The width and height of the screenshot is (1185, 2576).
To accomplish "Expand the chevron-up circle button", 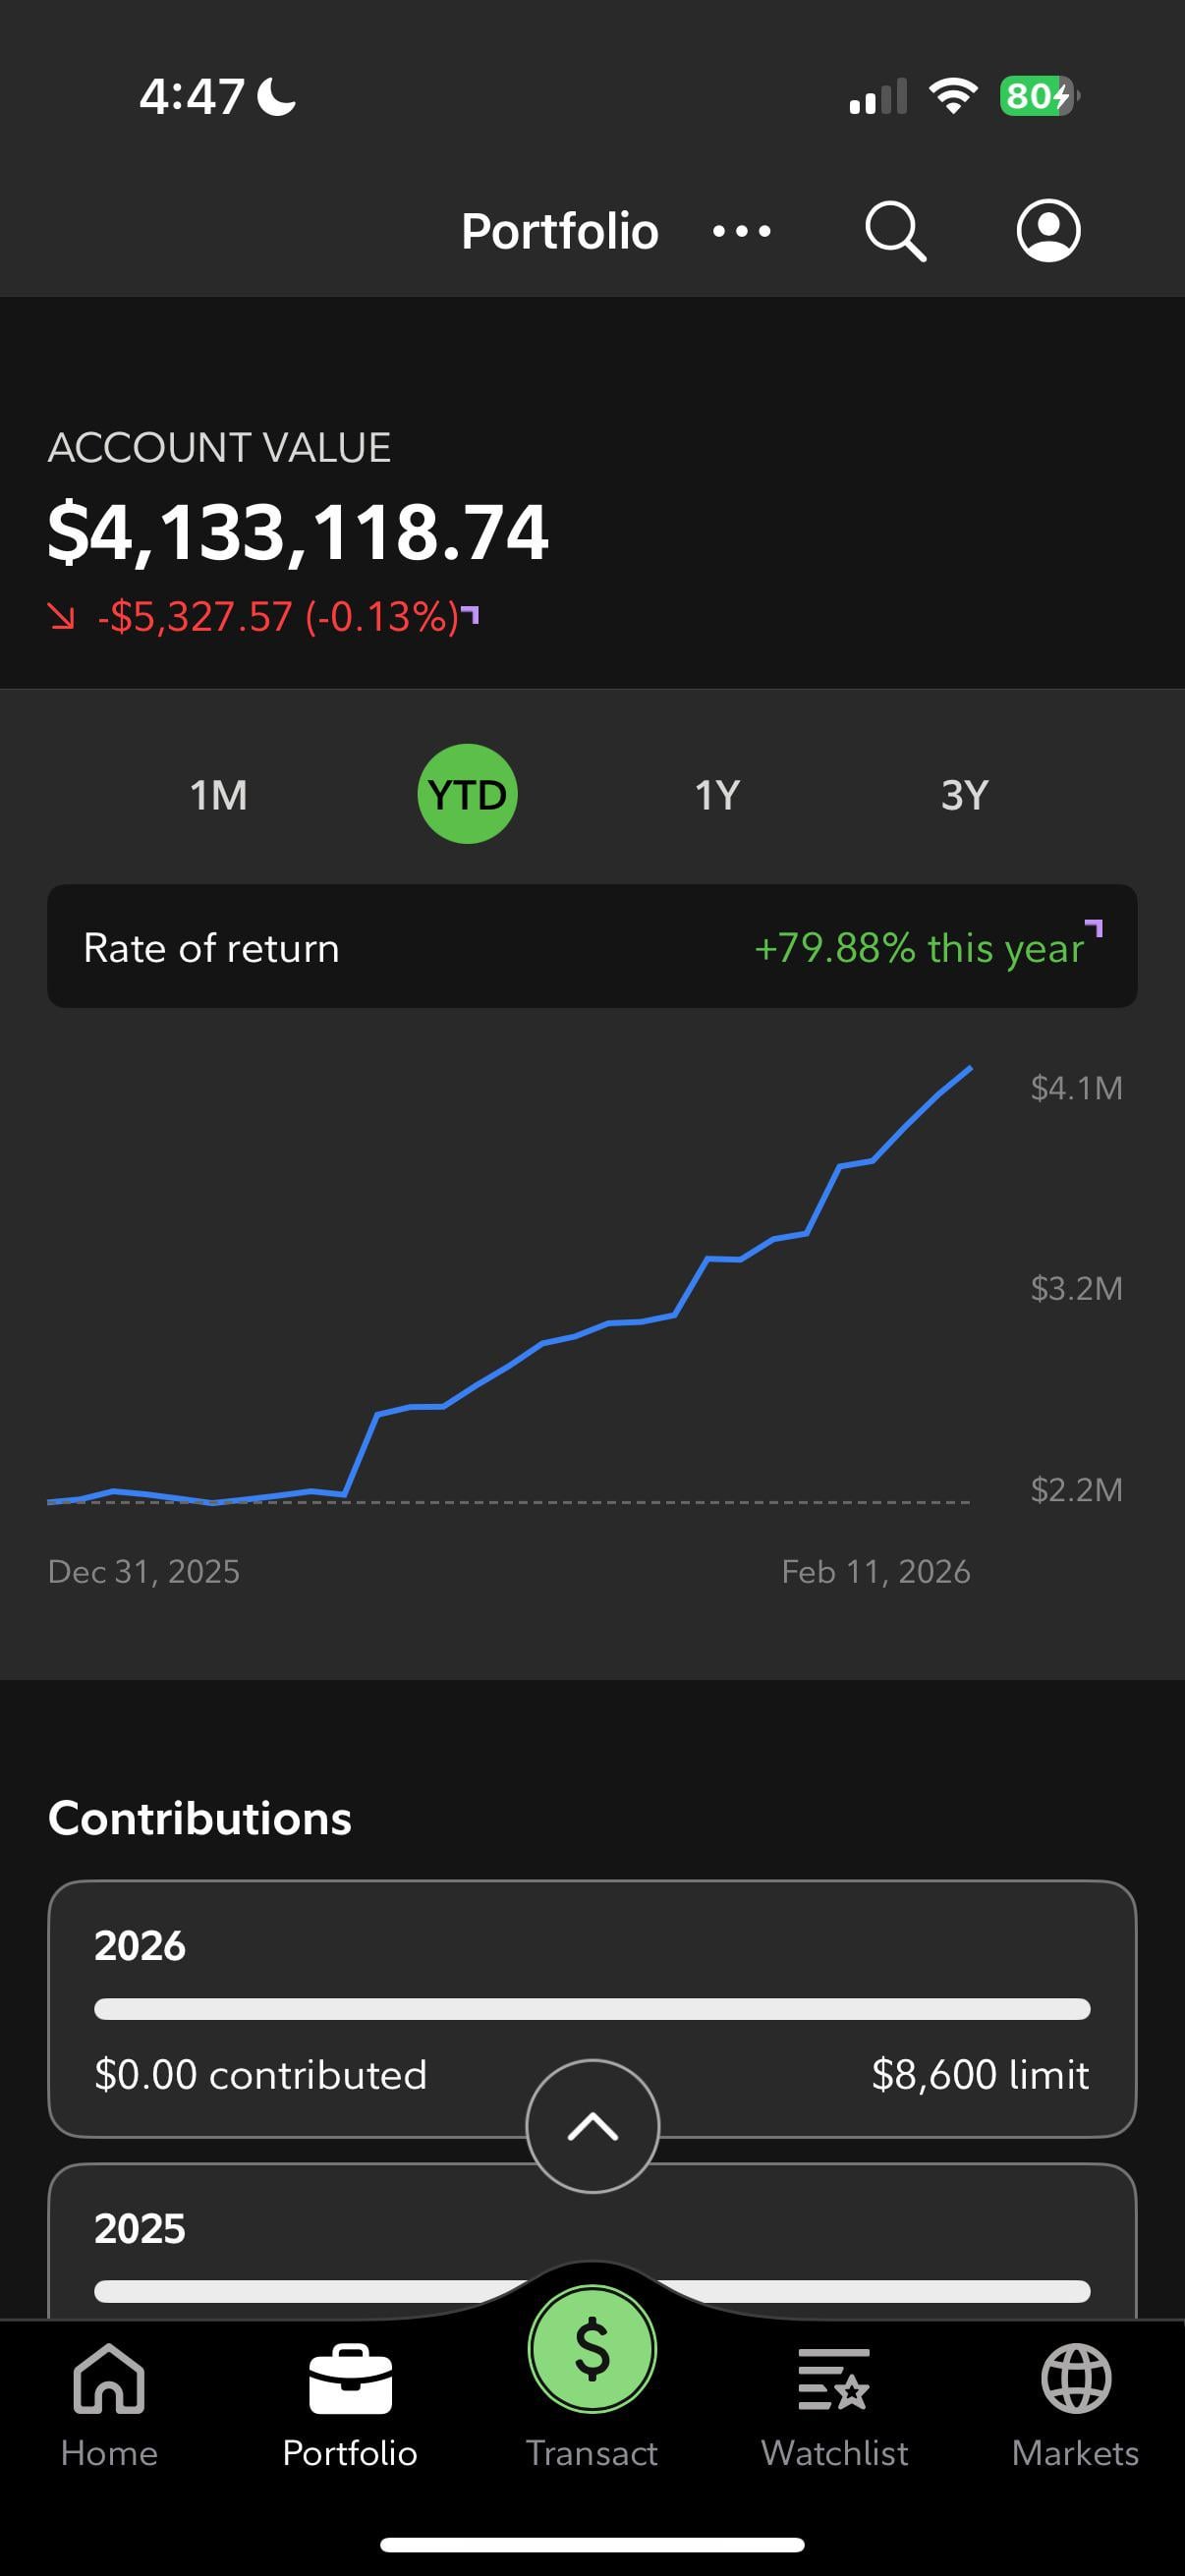I will coord(592,2126).
